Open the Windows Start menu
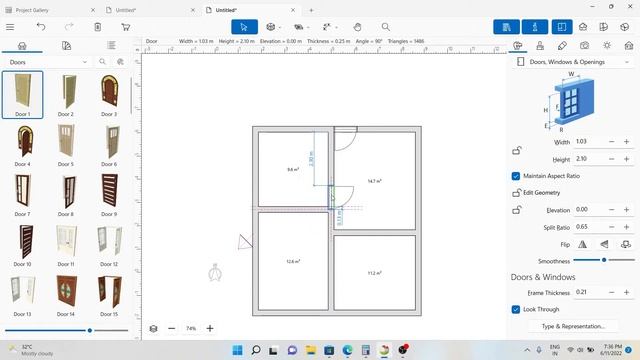Image resolution: width=640 pixels, height=360 pixels. click(237, 350)
